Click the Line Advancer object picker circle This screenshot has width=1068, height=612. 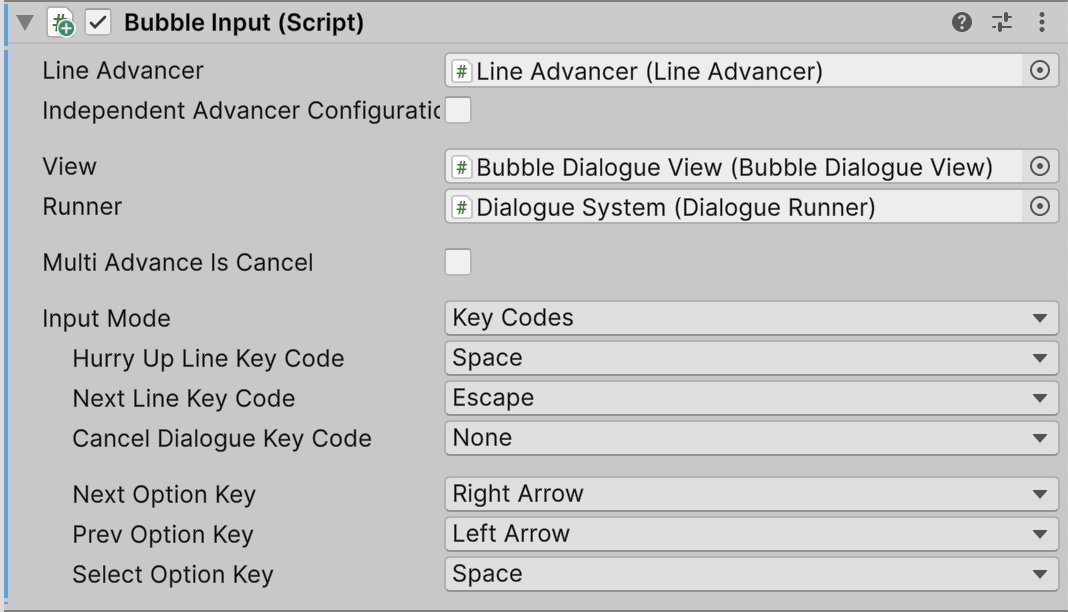pyautogui.click(x=1040, y=70)
